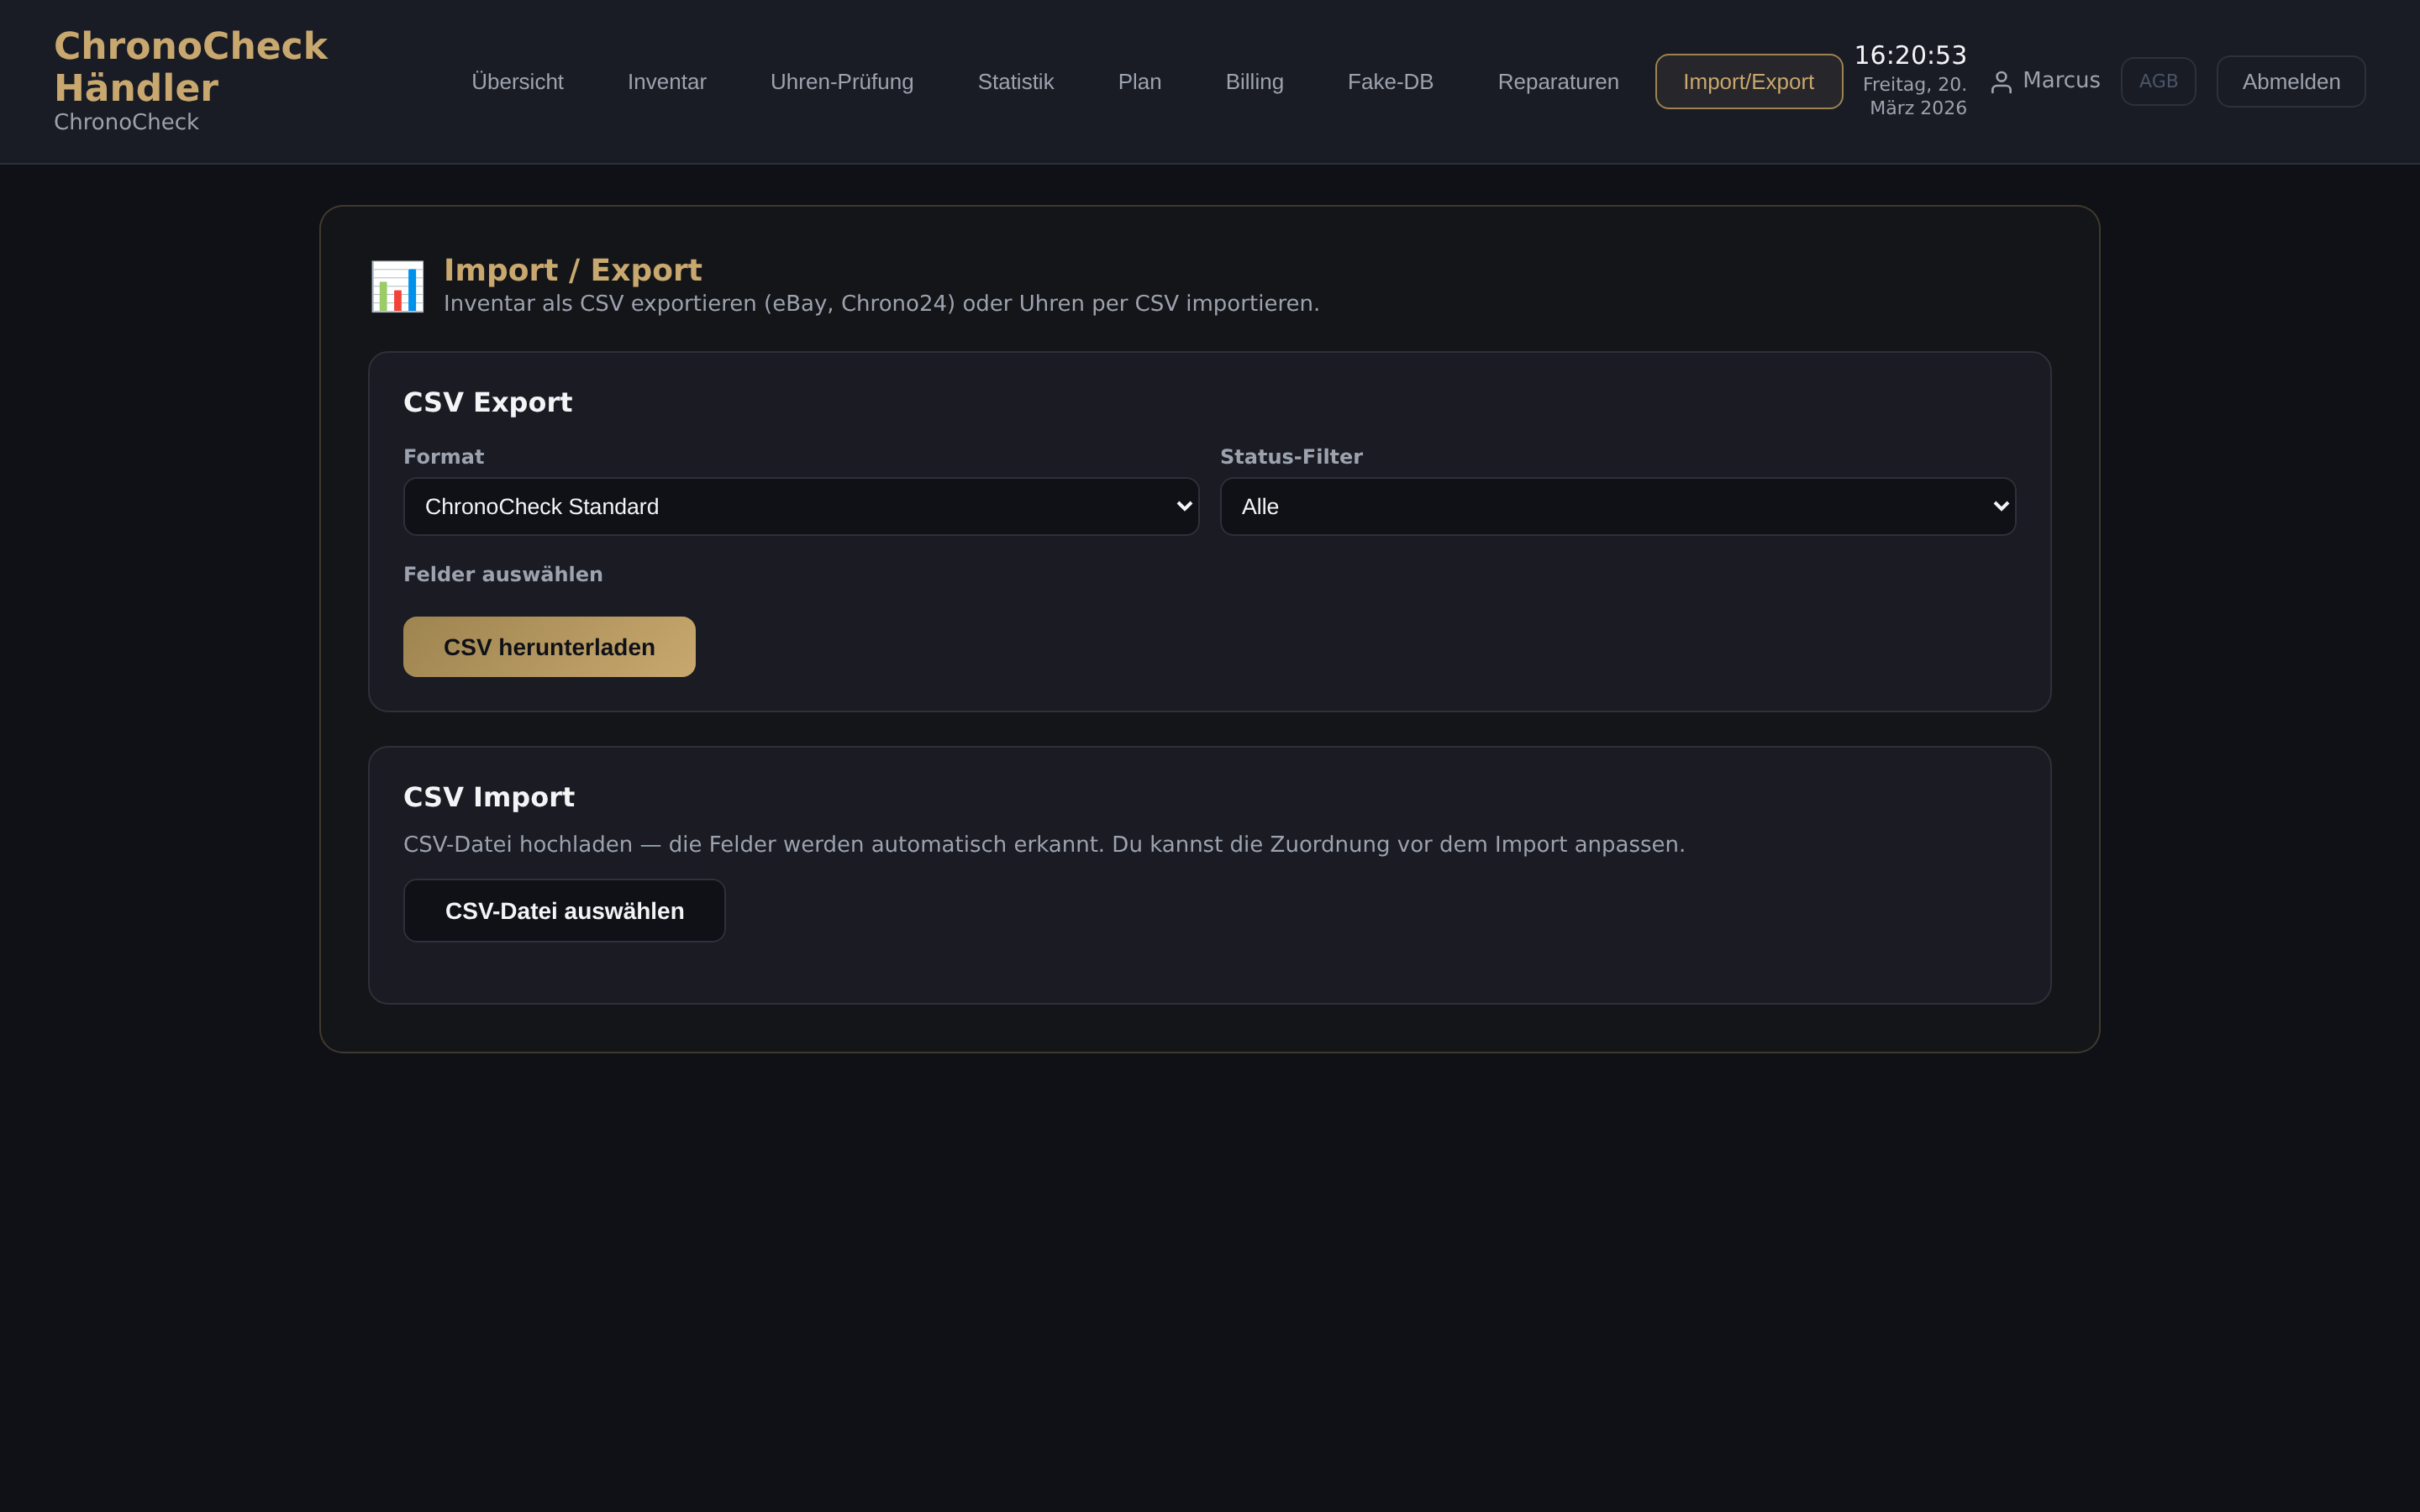Image resolution: width=2420 pixels, height=1512 pixels.
Task: Click the clock showing 16:20:53
Action: click(1912, 55)
